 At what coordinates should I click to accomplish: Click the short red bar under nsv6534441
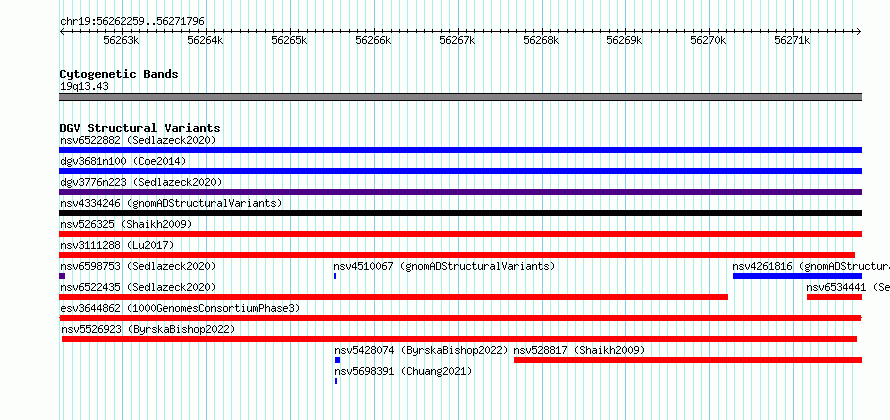coord(834,297)
